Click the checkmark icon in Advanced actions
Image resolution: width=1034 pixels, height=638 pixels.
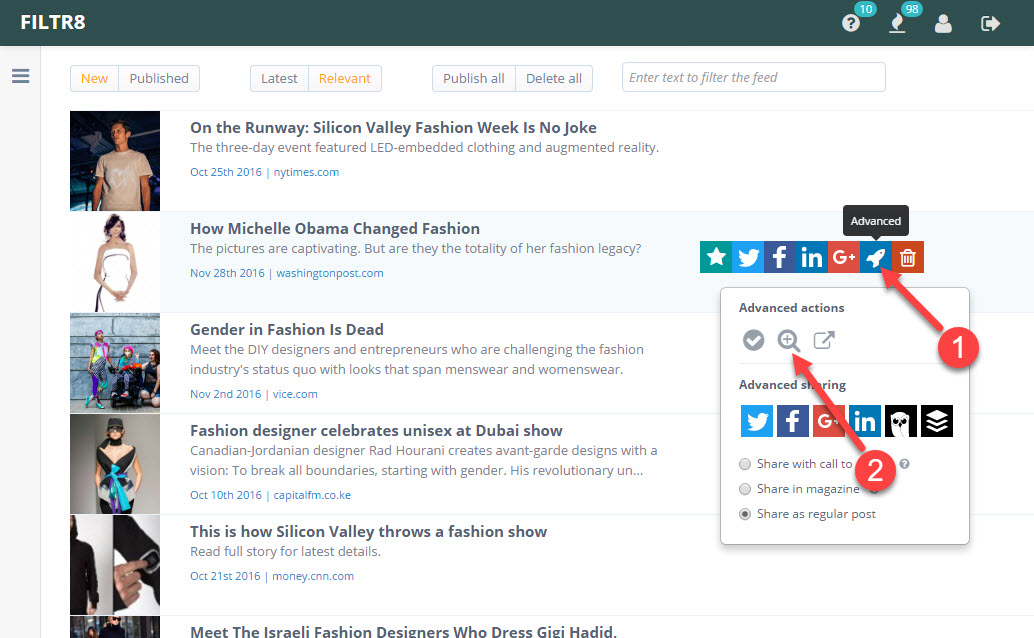coord(753,340)
